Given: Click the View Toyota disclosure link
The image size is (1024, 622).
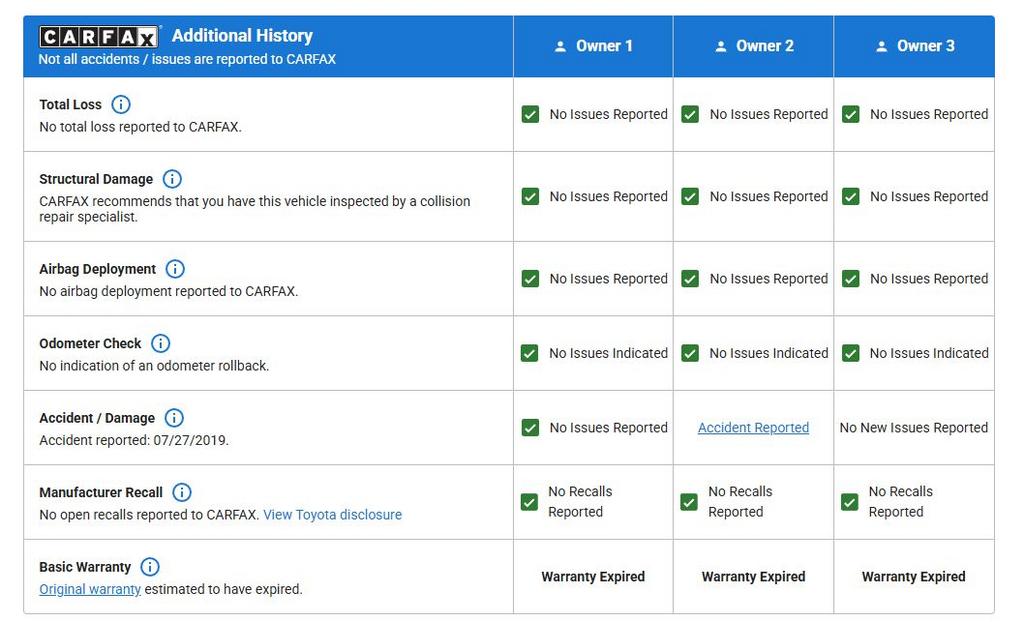Looking at the screenshot, I should click(x=332, y=515).
